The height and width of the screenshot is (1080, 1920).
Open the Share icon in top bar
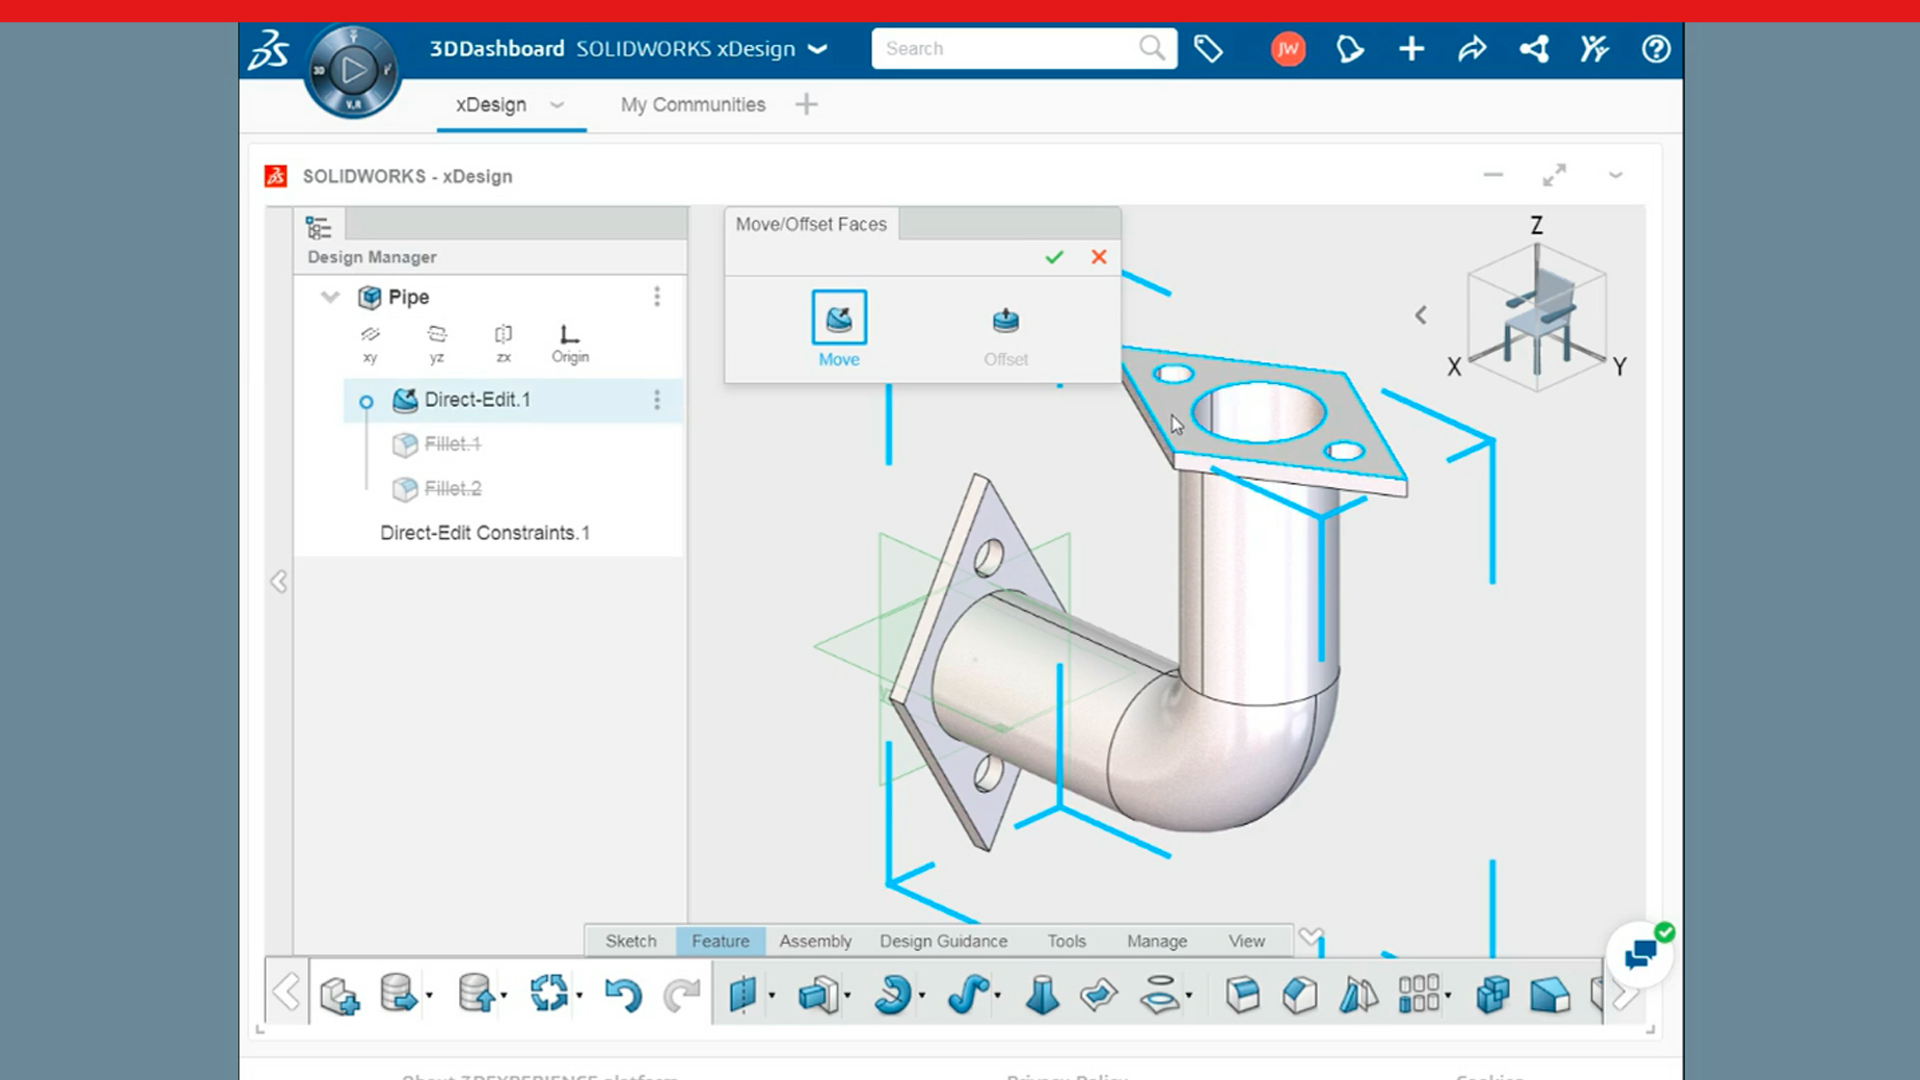click(x=1472, y=49)
